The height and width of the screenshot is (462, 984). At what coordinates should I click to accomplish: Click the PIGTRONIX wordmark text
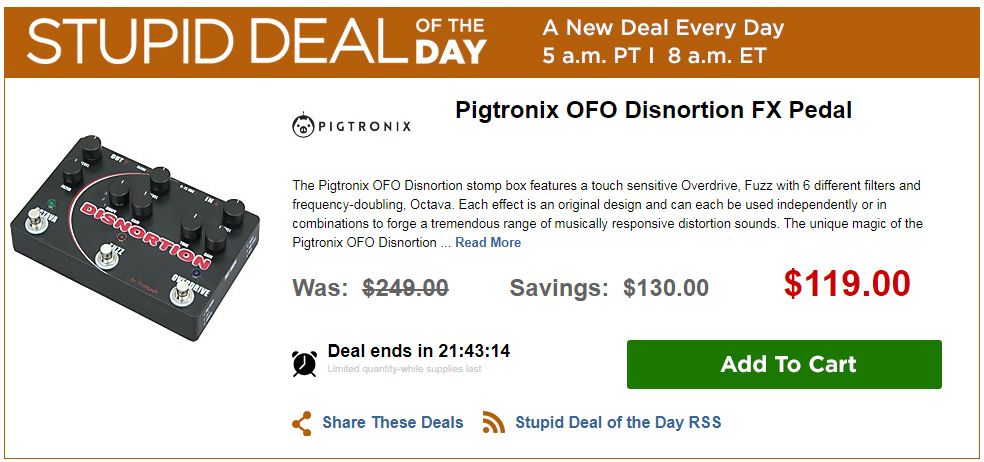tap(364, 127)
